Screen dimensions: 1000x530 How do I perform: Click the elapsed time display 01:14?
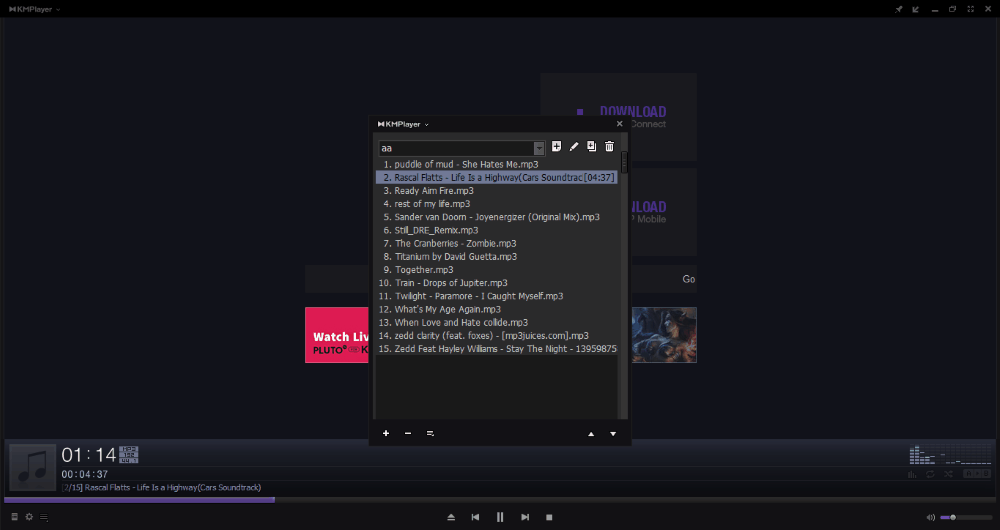[x=89, y=455]
